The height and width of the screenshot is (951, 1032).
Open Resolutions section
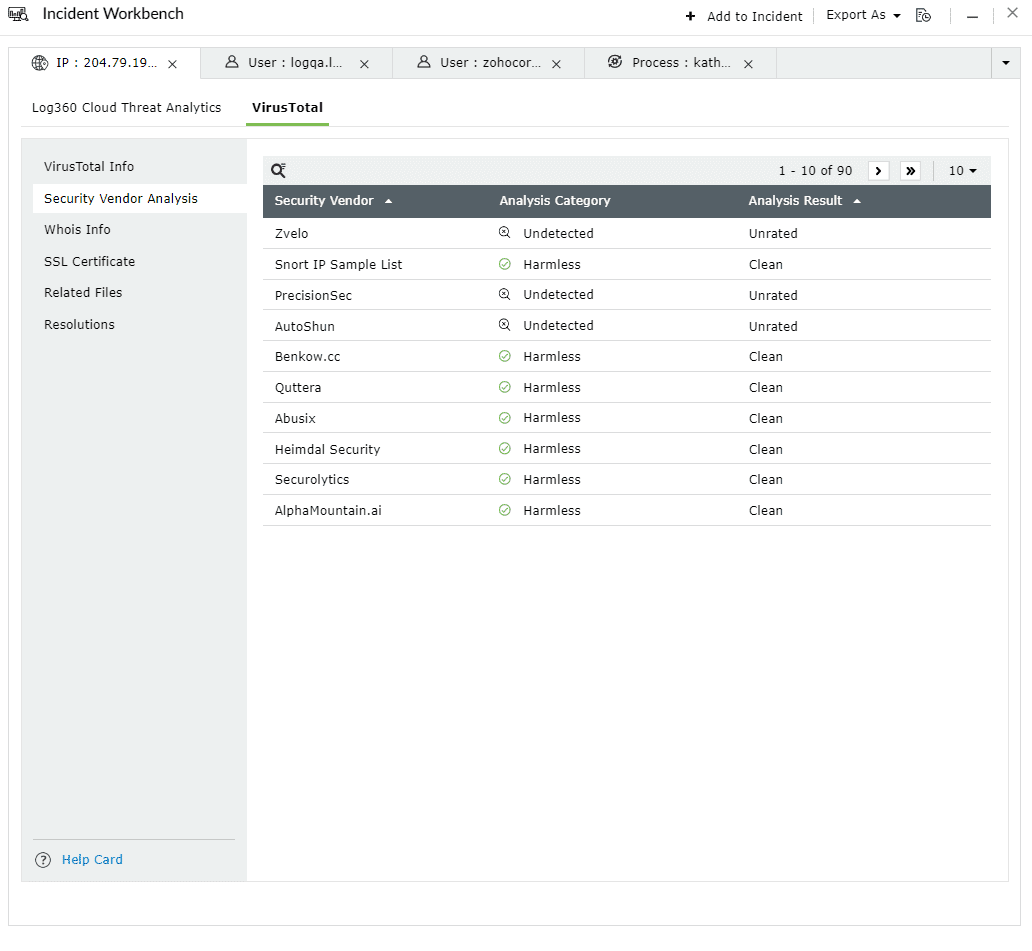tap(79, 324)
